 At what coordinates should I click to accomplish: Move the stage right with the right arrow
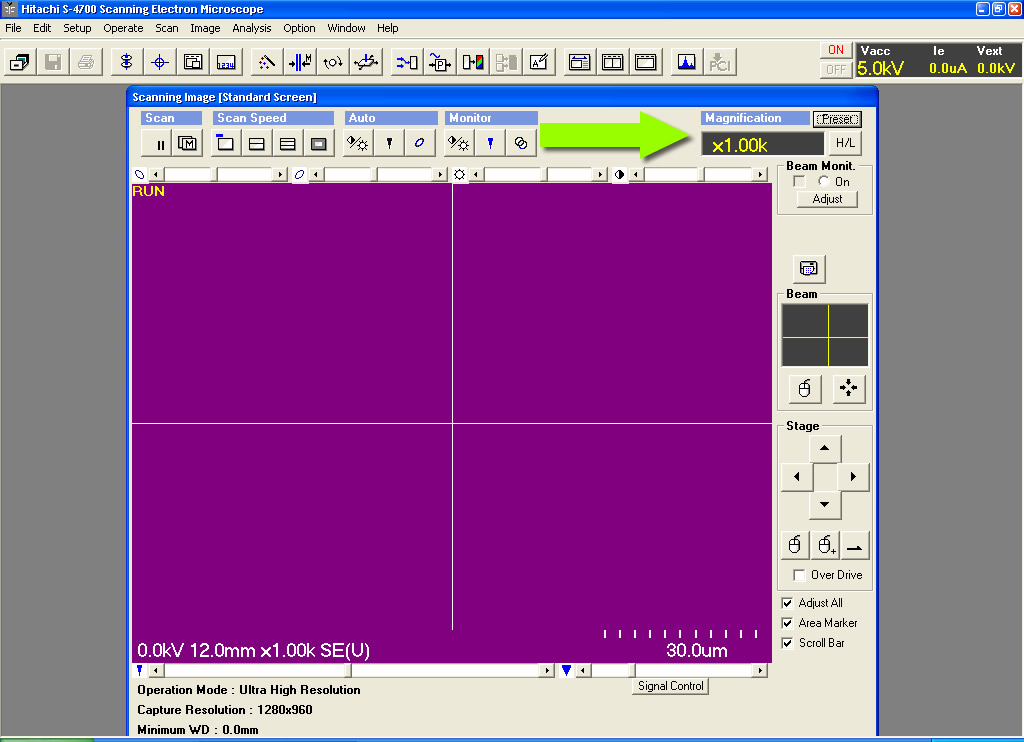pos(853,476)
